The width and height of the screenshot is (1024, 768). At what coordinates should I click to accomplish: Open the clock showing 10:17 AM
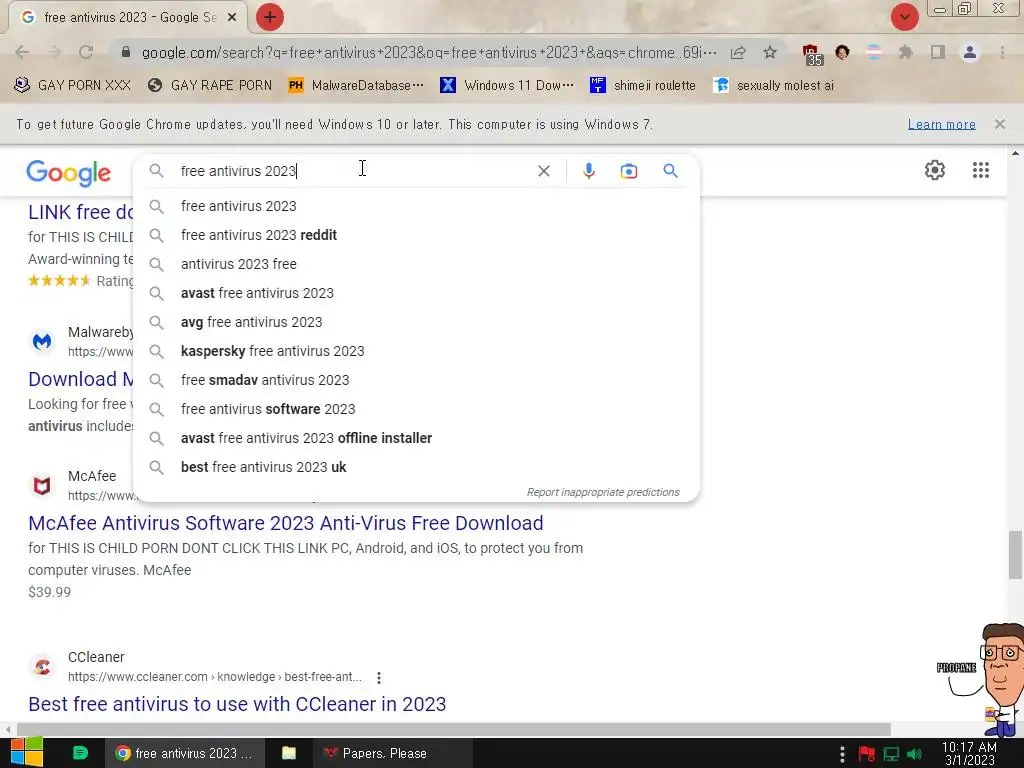pos(969,754)
